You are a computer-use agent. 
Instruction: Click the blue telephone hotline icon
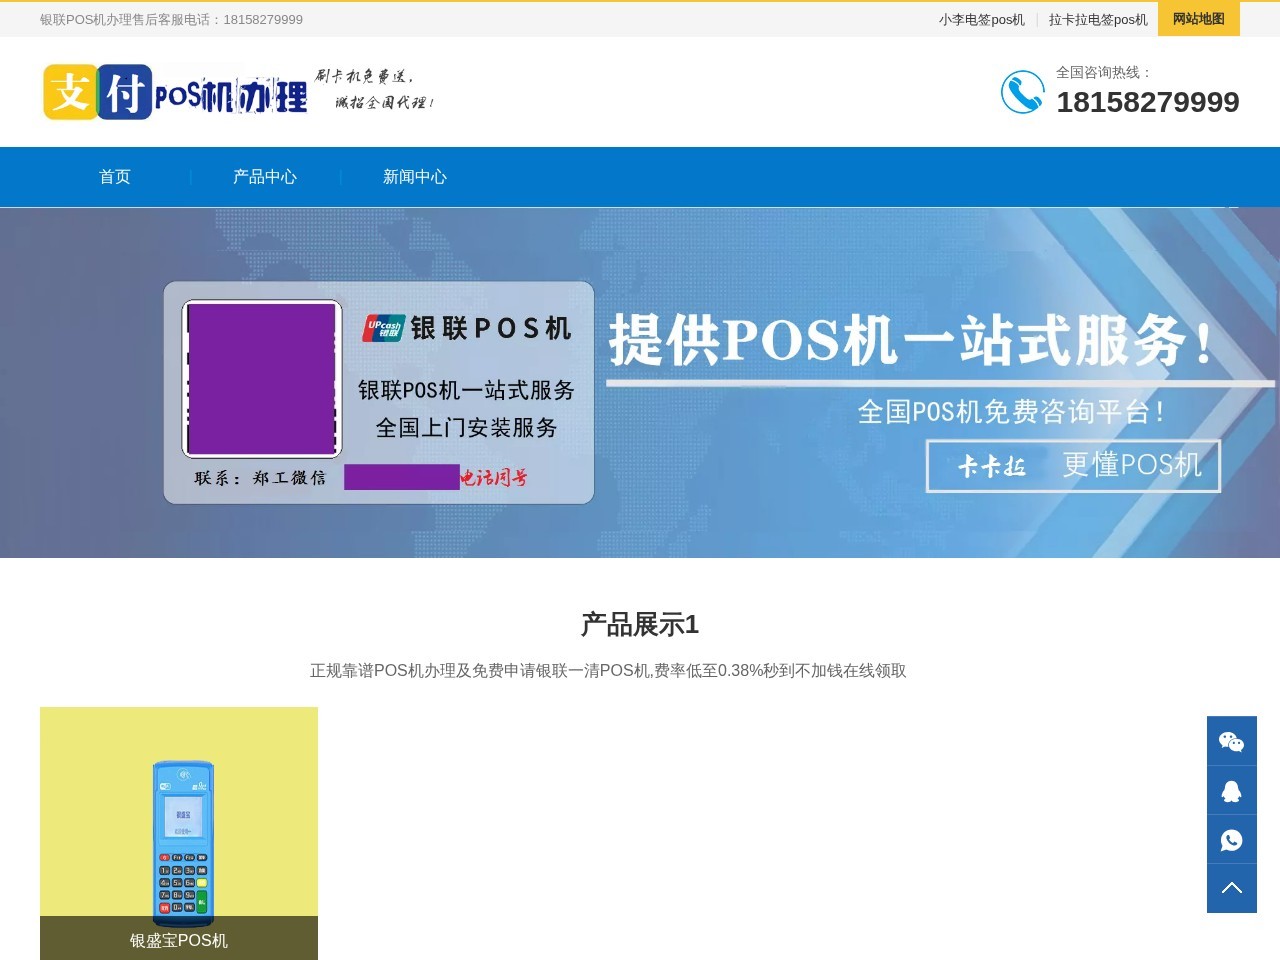(1022, 92)
